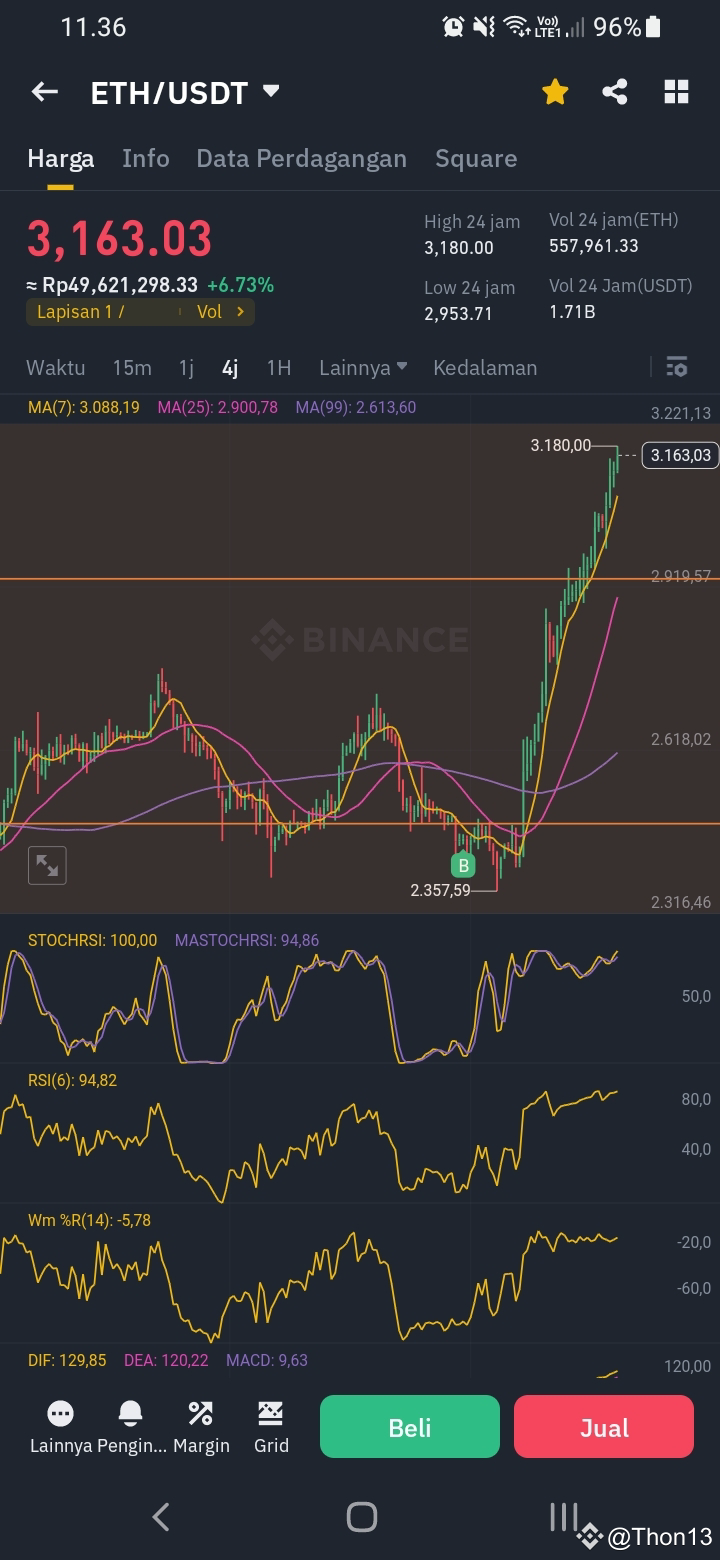Tap the MA(7) indicator value
The width and height of the screenshot is (720, 1560).
coord(84,407)
